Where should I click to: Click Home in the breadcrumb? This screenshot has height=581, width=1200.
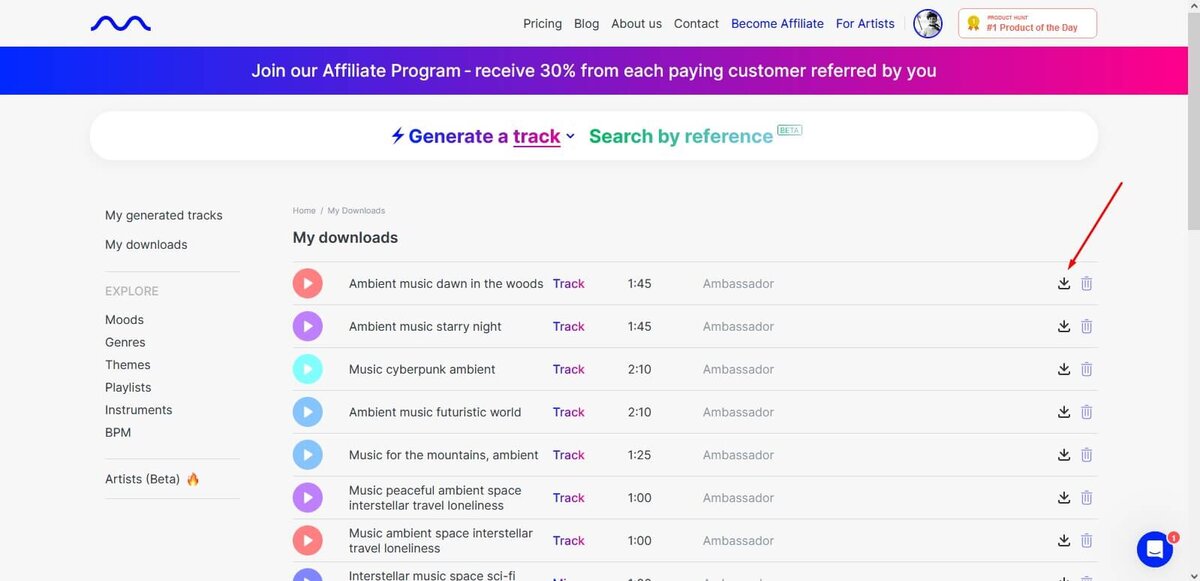pyautogui.click(x=304, y=211)
